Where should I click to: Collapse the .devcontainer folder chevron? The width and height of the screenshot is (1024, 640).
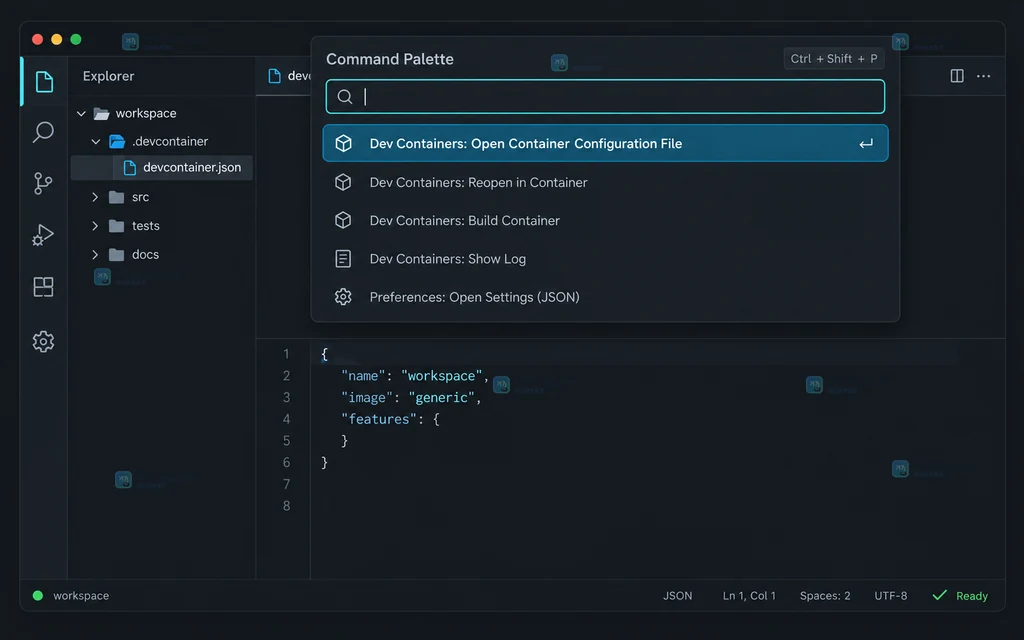coord(95,141)
